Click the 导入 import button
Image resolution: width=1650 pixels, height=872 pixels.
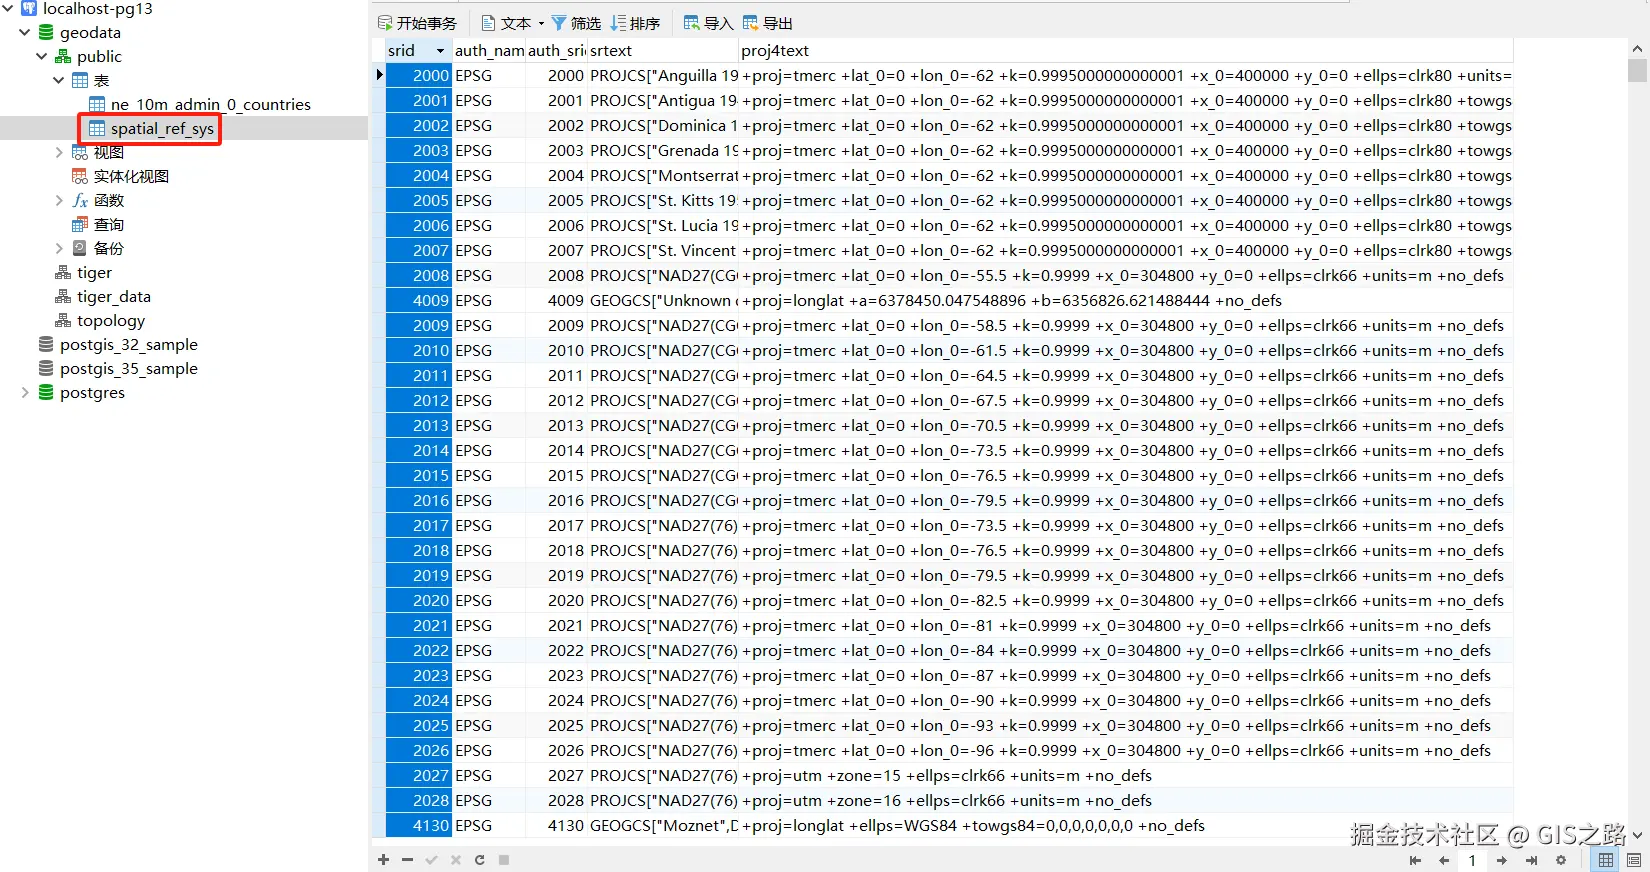pyautogui.click(x=708, y=23)
